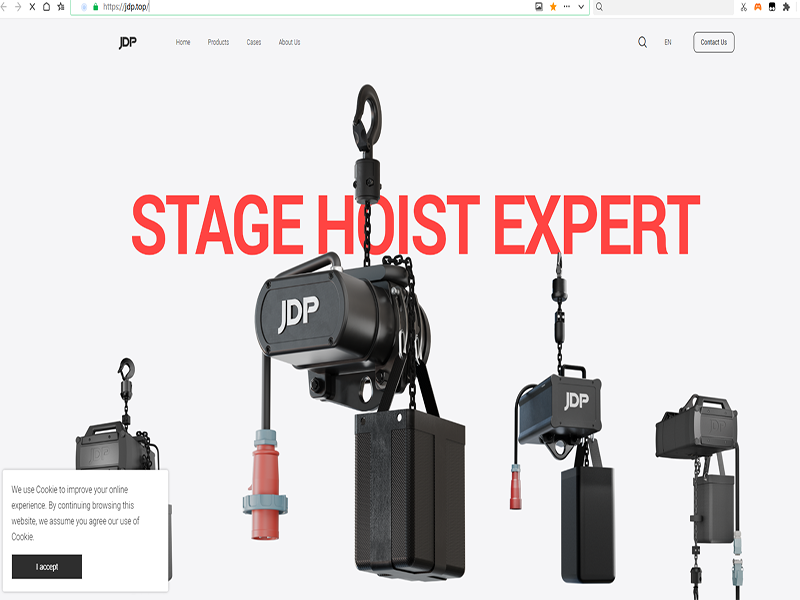
Task: Go to the browser home page icon
Action: [x=46, y=6]
